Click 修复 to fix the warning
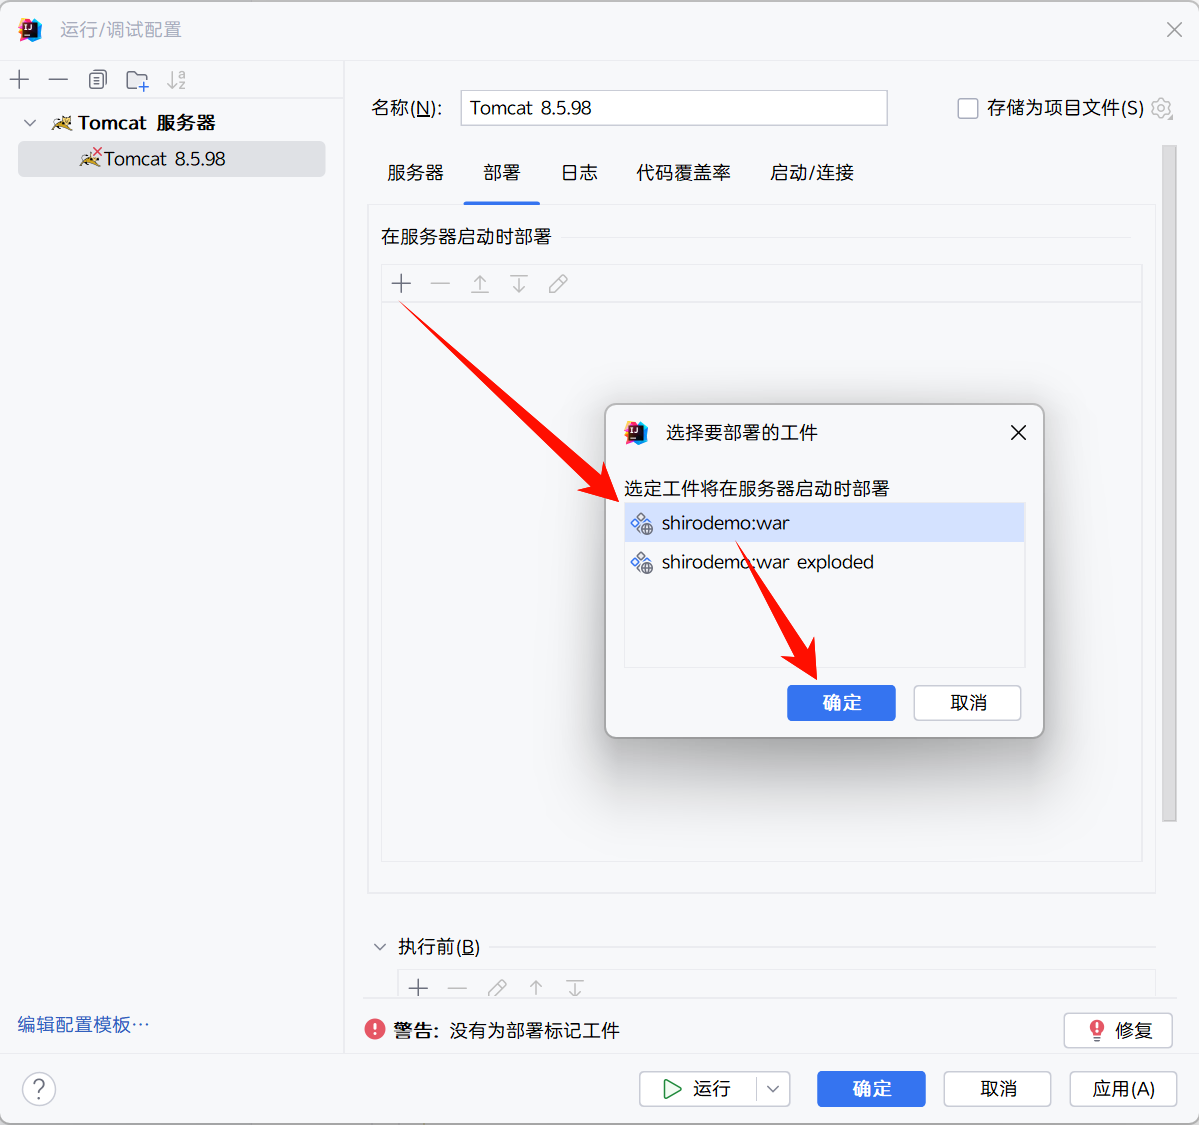1199x1125 pixels. 1118,1030
